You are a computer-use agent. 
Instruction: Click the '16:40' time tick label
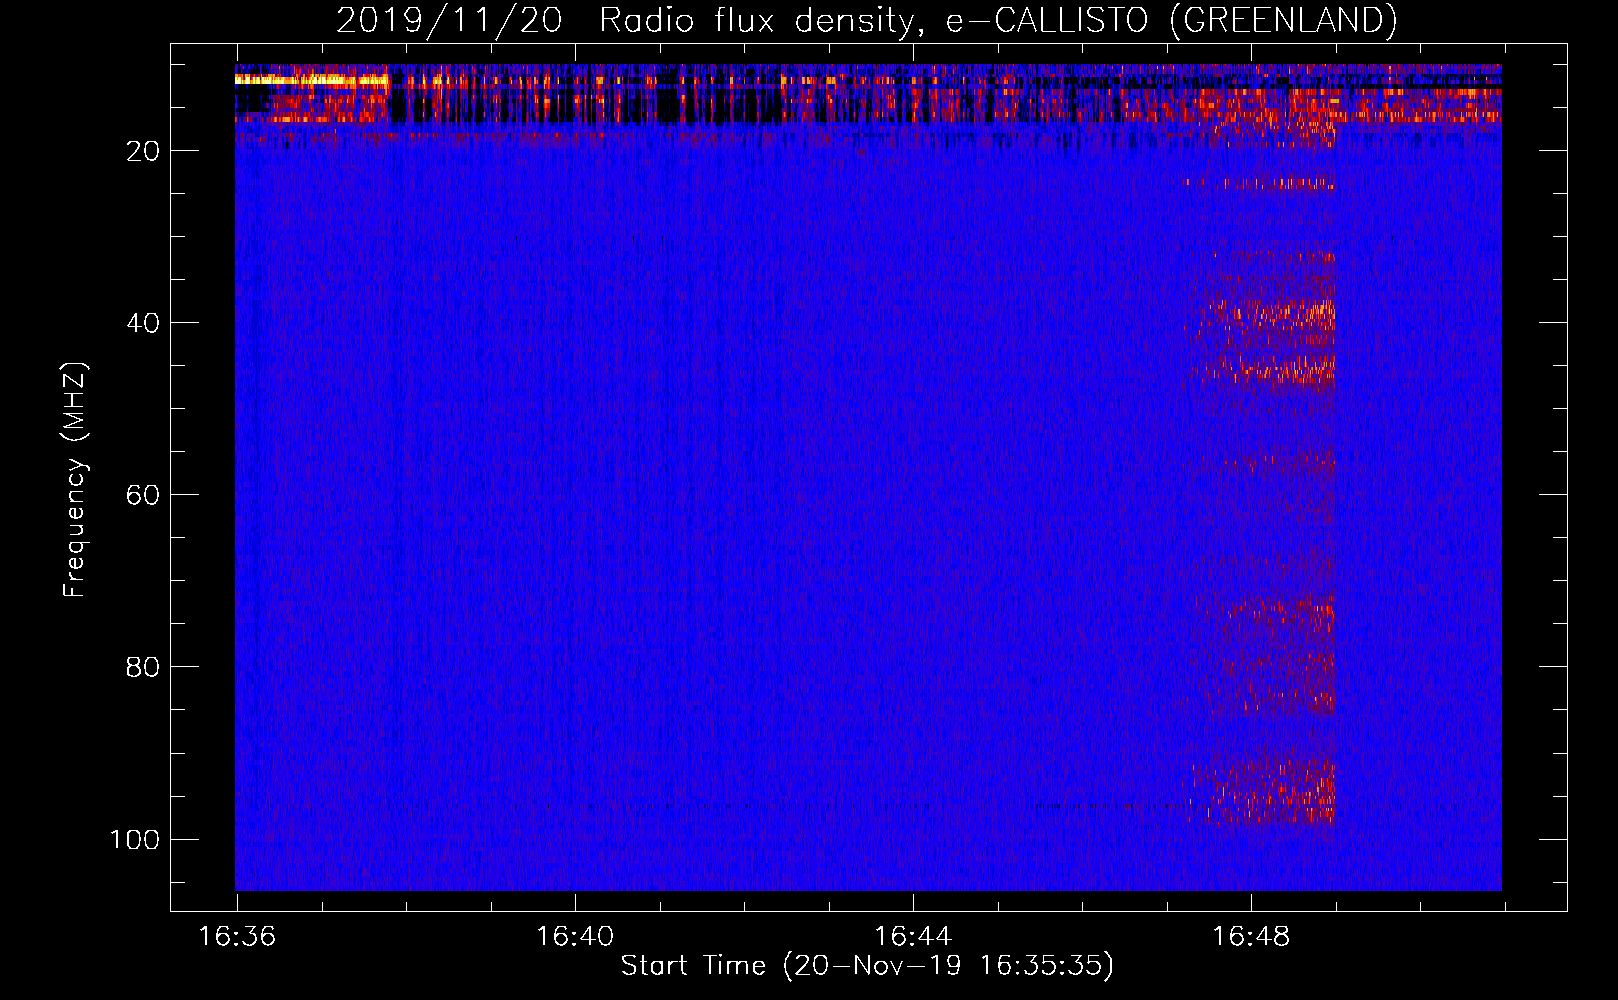pos(575,937)
